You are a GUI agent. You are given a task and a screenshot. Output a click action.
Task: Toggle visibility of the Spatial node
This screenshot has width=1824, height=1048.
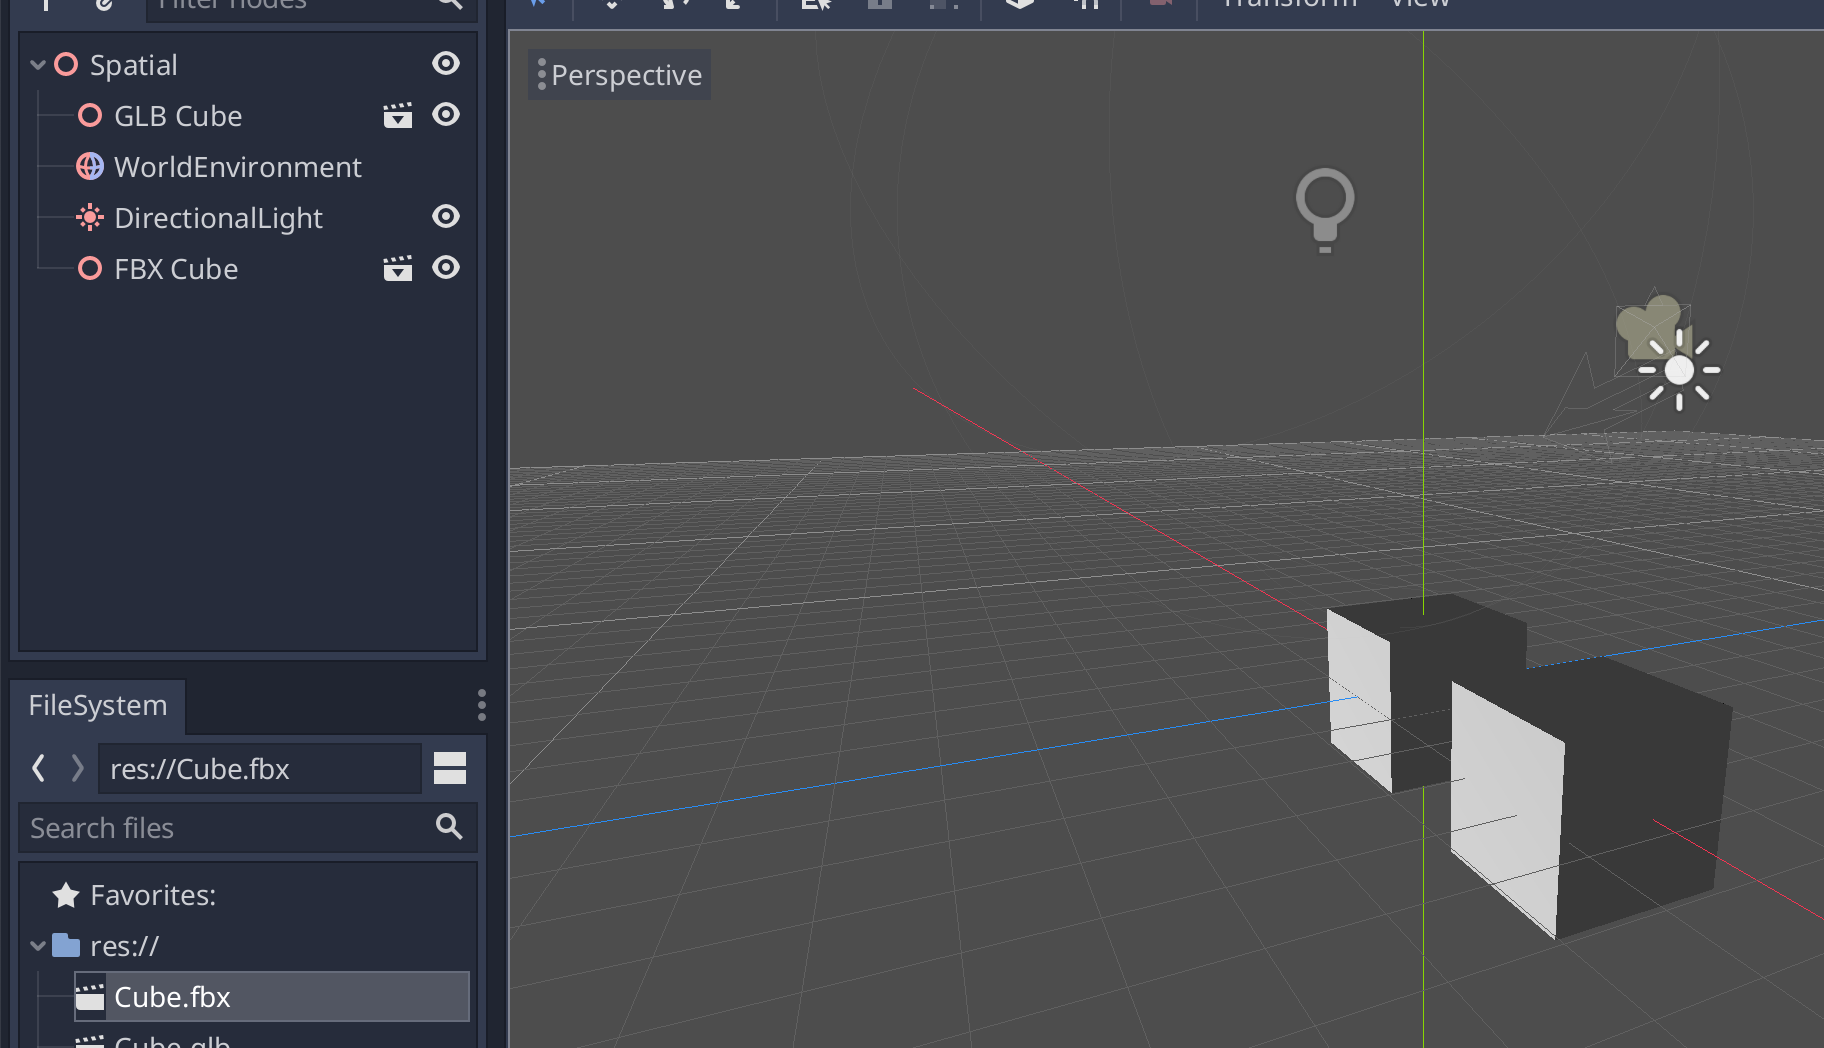click(446, 63)
